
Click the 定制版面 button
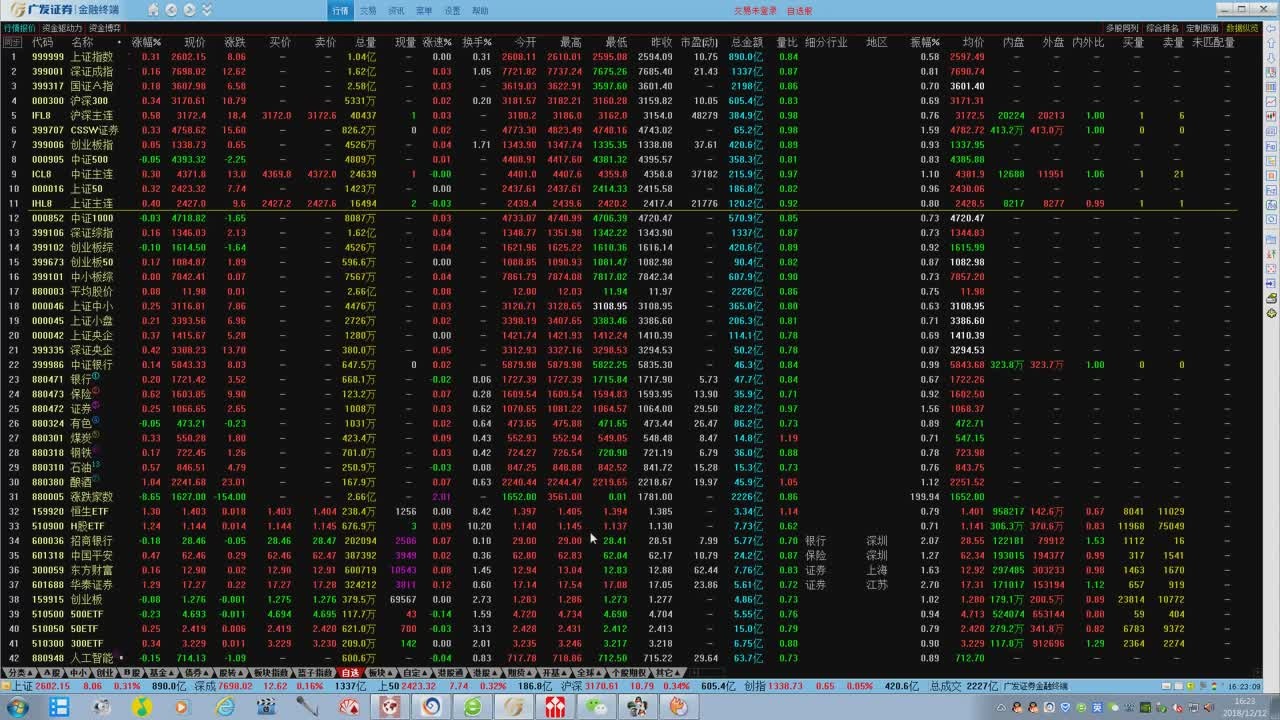1202,28
